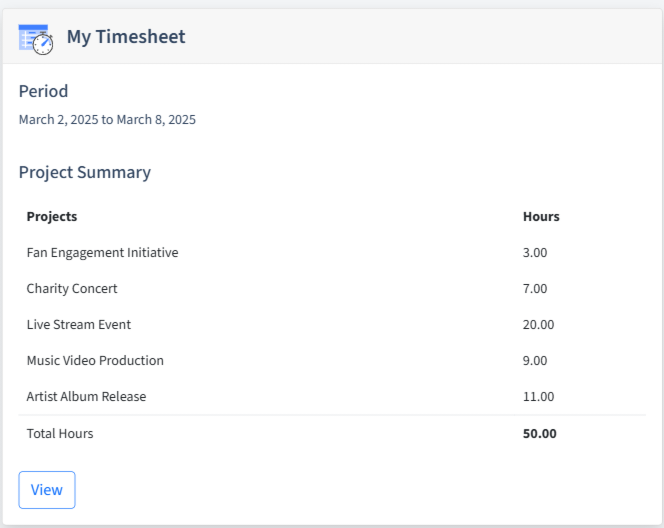The height and width of the screenshot is (528, 664).
Task: Click the 7.00 hours value
Action: coord(535,288)
